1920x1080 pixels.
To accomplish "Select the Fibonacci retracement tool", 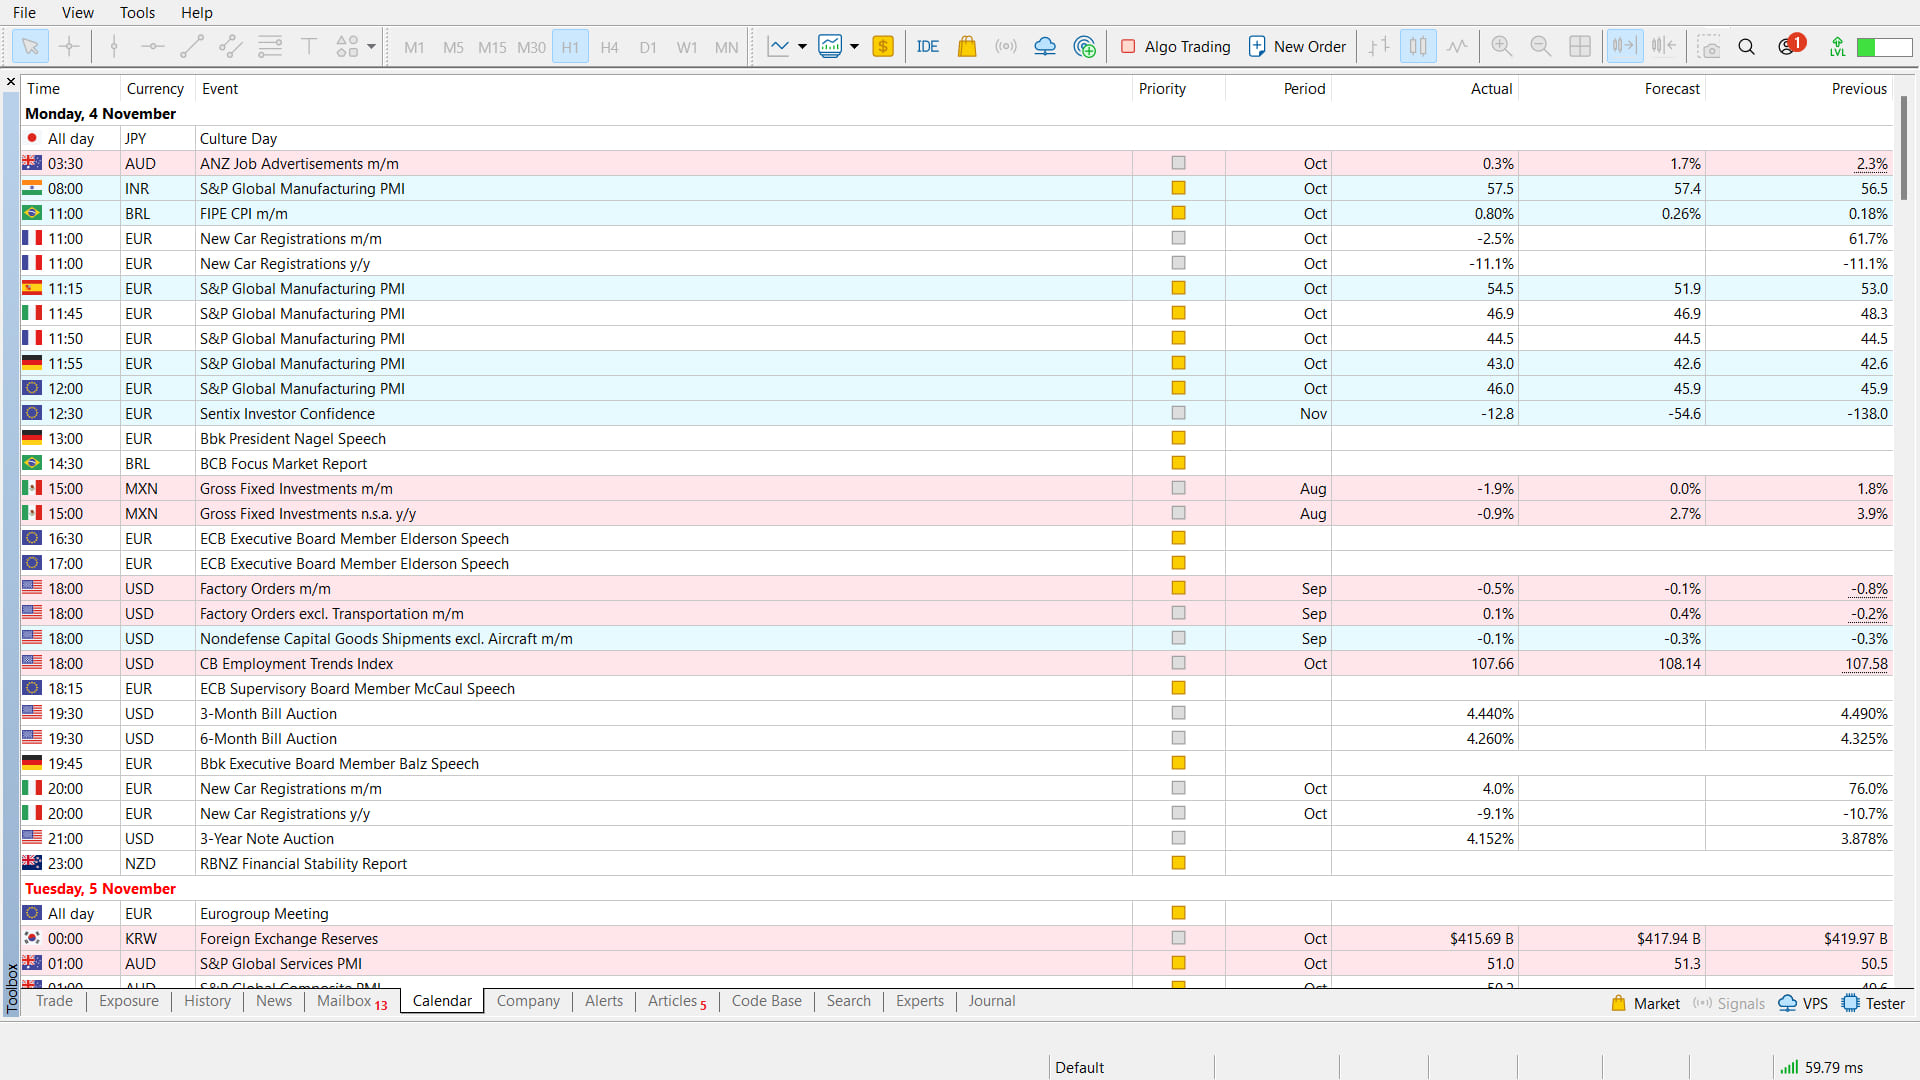I will click(x=270, y=46).
